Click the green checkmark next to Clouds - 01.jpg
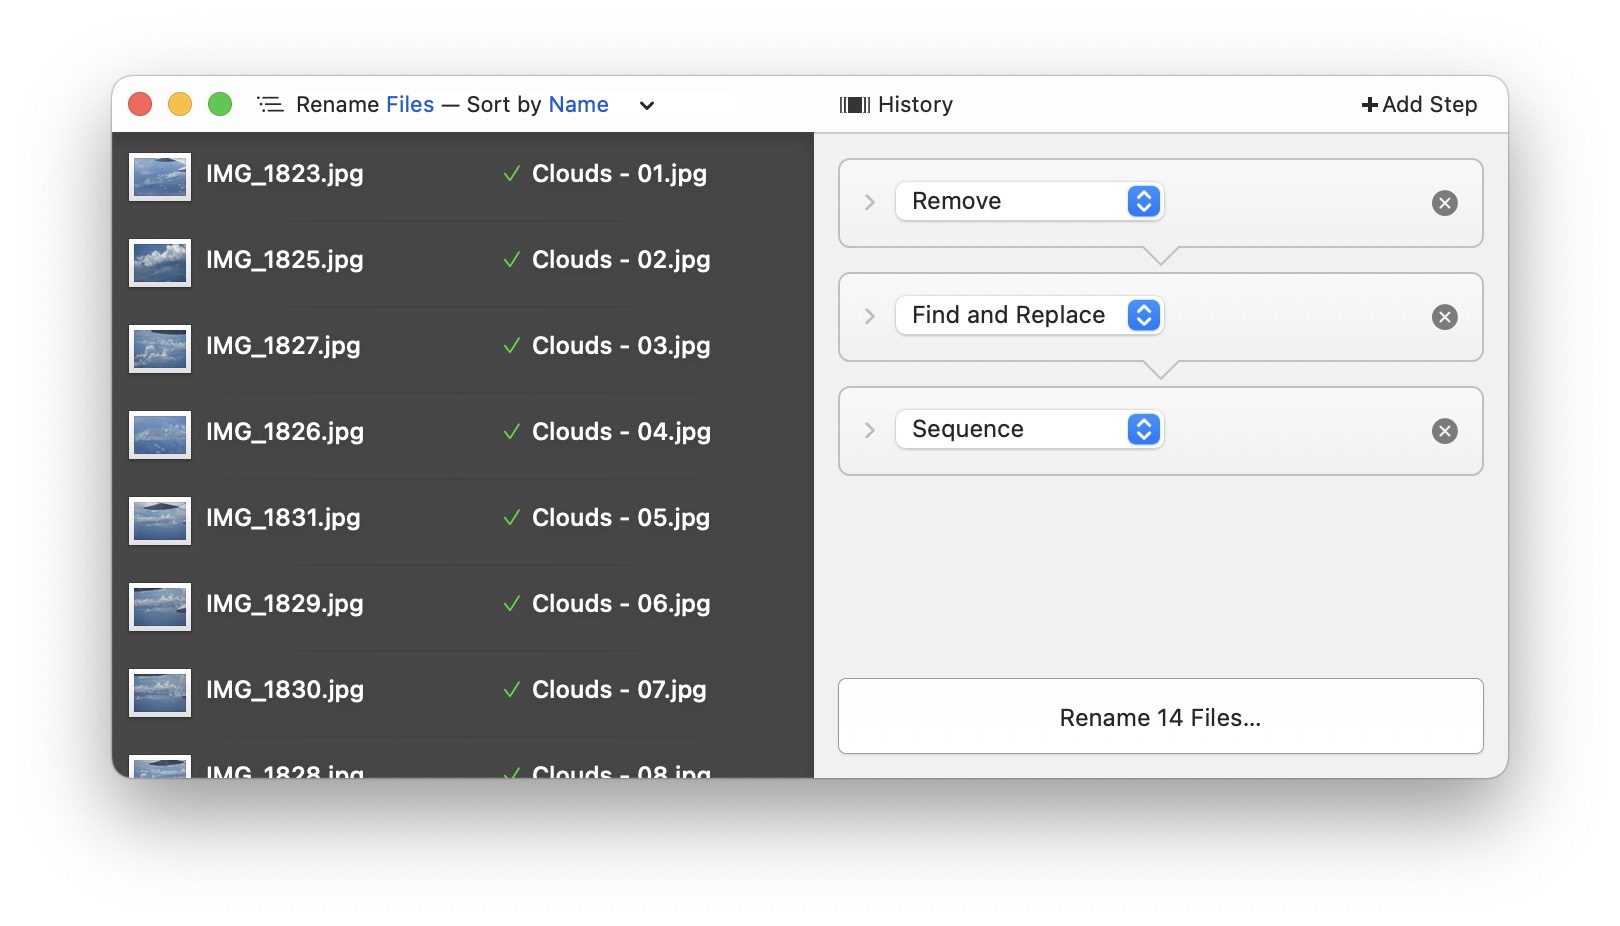Screen dimensions: 1620x926 pyautogui.click(x=511, y=174)
